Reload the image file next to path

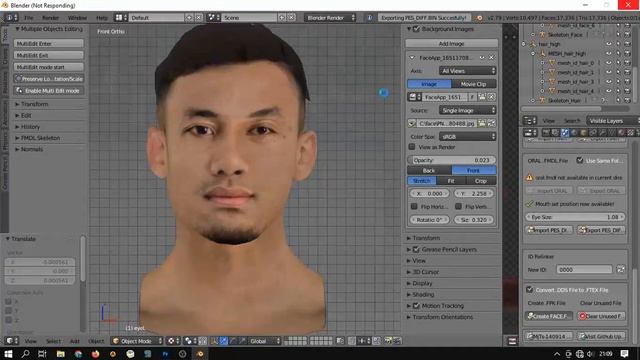pyautogui.click(x=491, y=123)
